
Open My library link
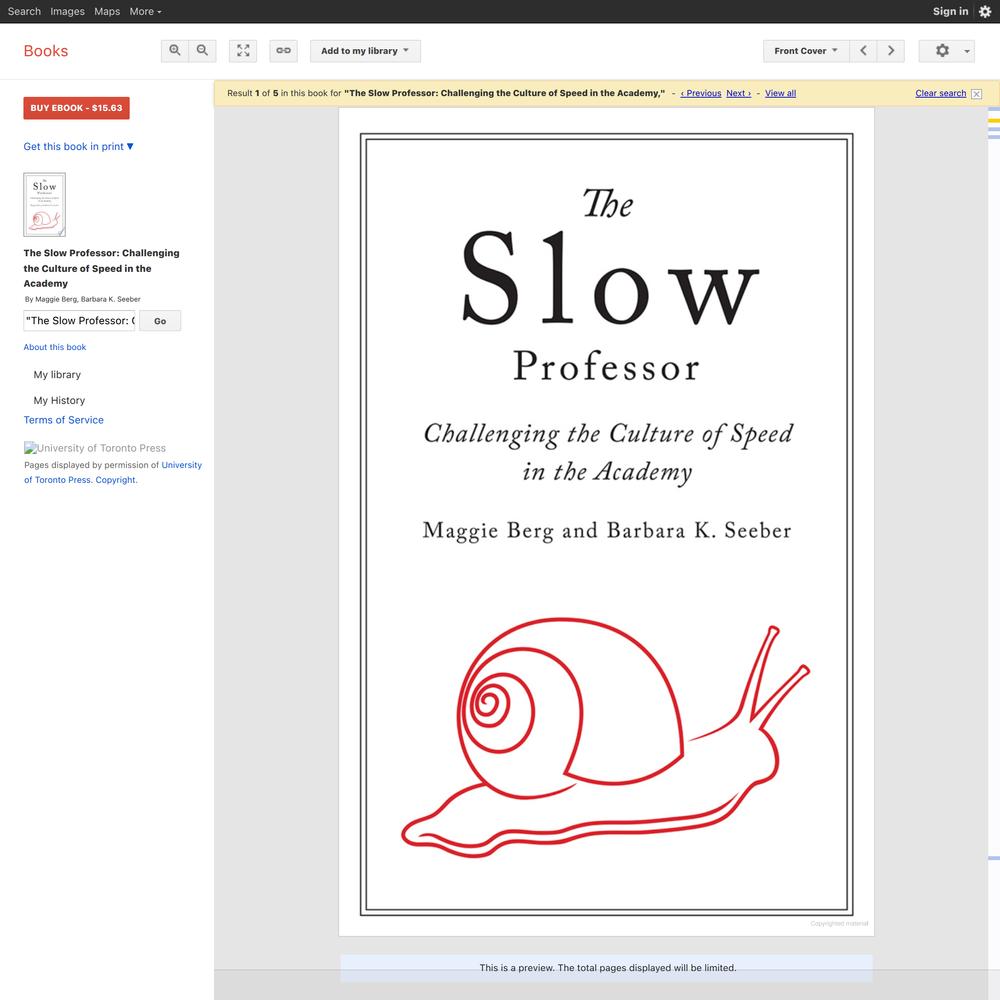click(x=57, y=375)
